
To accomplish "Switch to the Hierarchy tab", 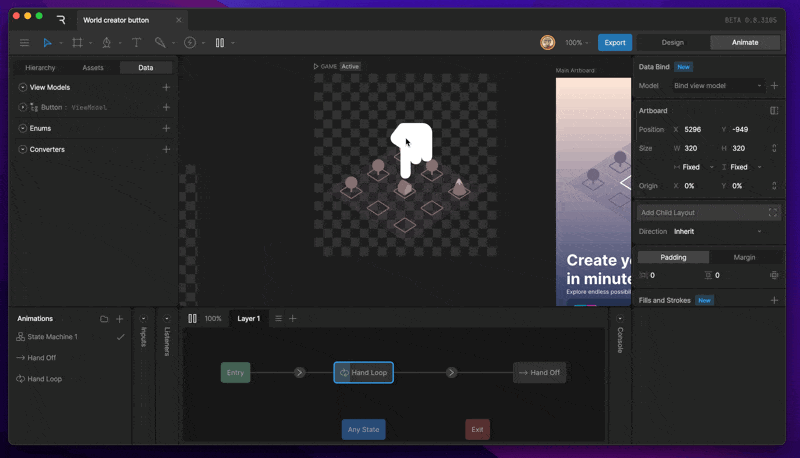I will 40,67.
